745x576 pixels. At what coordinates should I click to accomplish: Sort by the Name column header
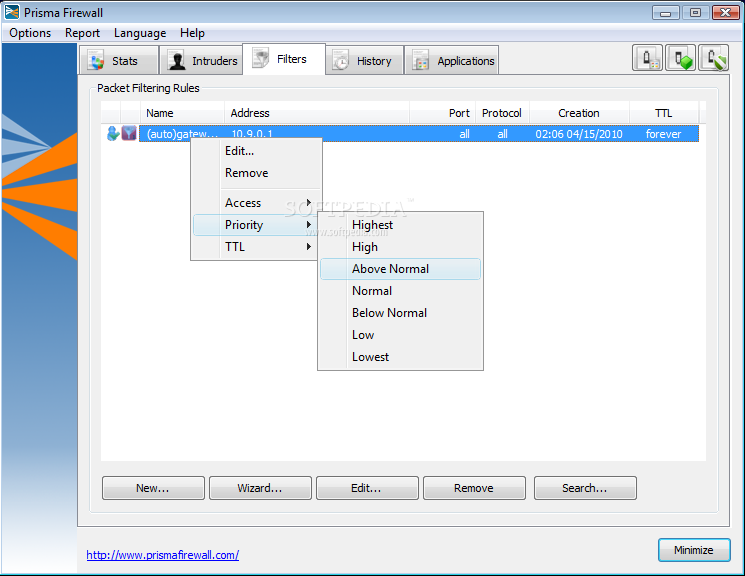click(182, 113)
